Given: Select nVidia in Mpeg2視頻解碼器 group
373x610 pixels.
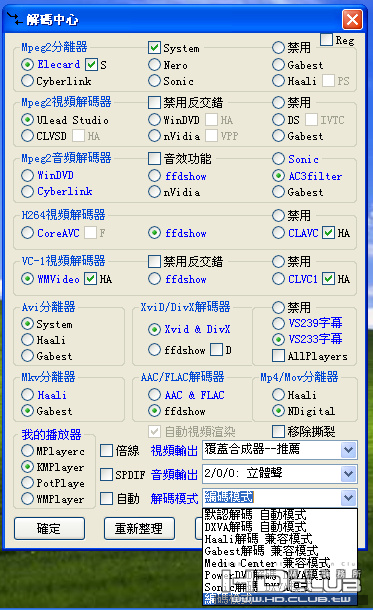Looking at the screenshot, I should click(x=154, y=136).
